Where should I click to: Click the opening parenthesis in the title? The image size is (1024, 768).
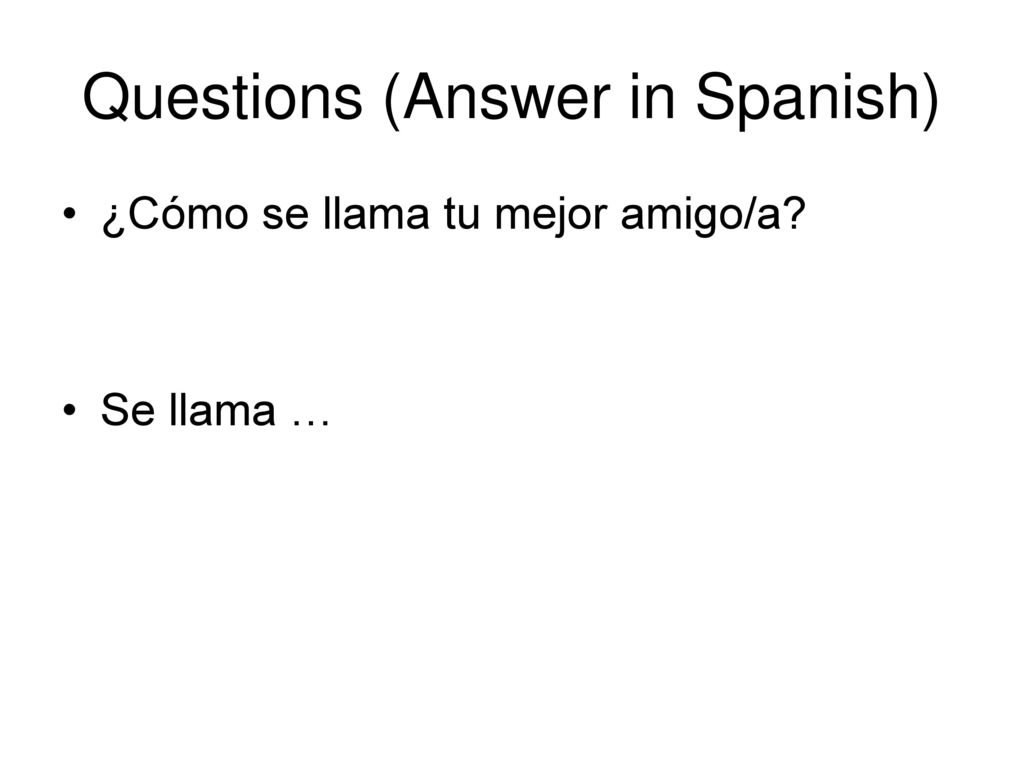click(x=392, y=101)
